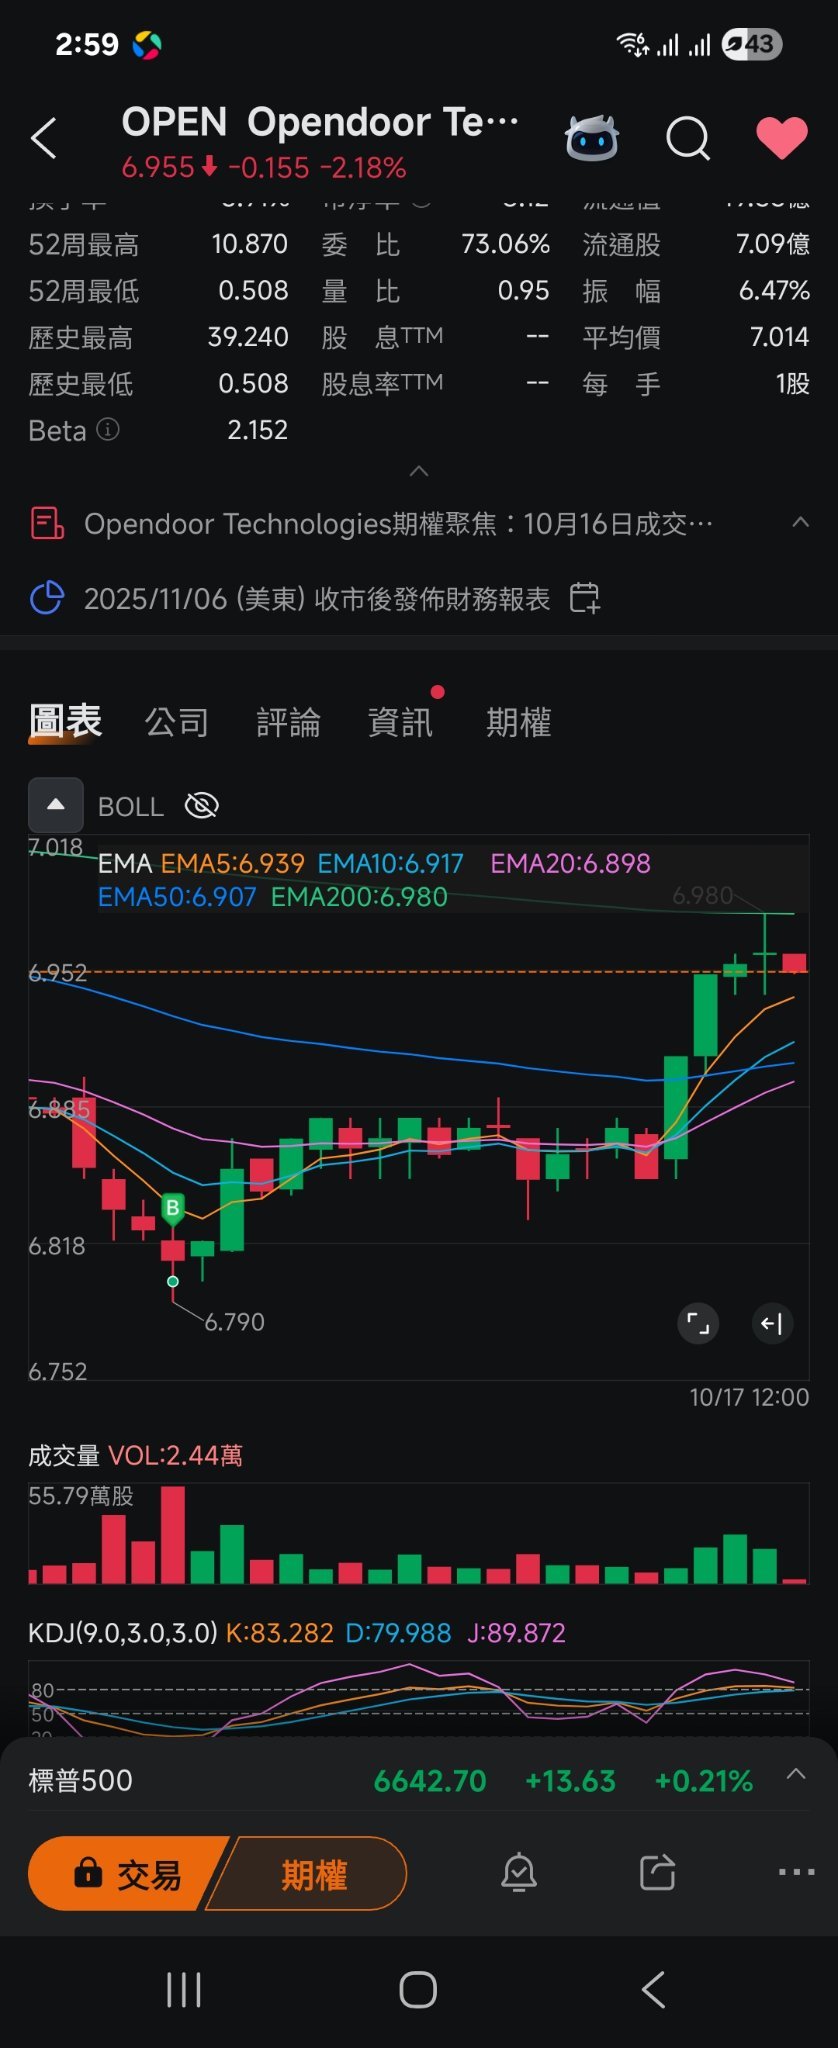Image resolution: width=838 pixels, height=2048 pixels.
Task: Collapse the stock details panel chevron
Action: click(419, 471)
